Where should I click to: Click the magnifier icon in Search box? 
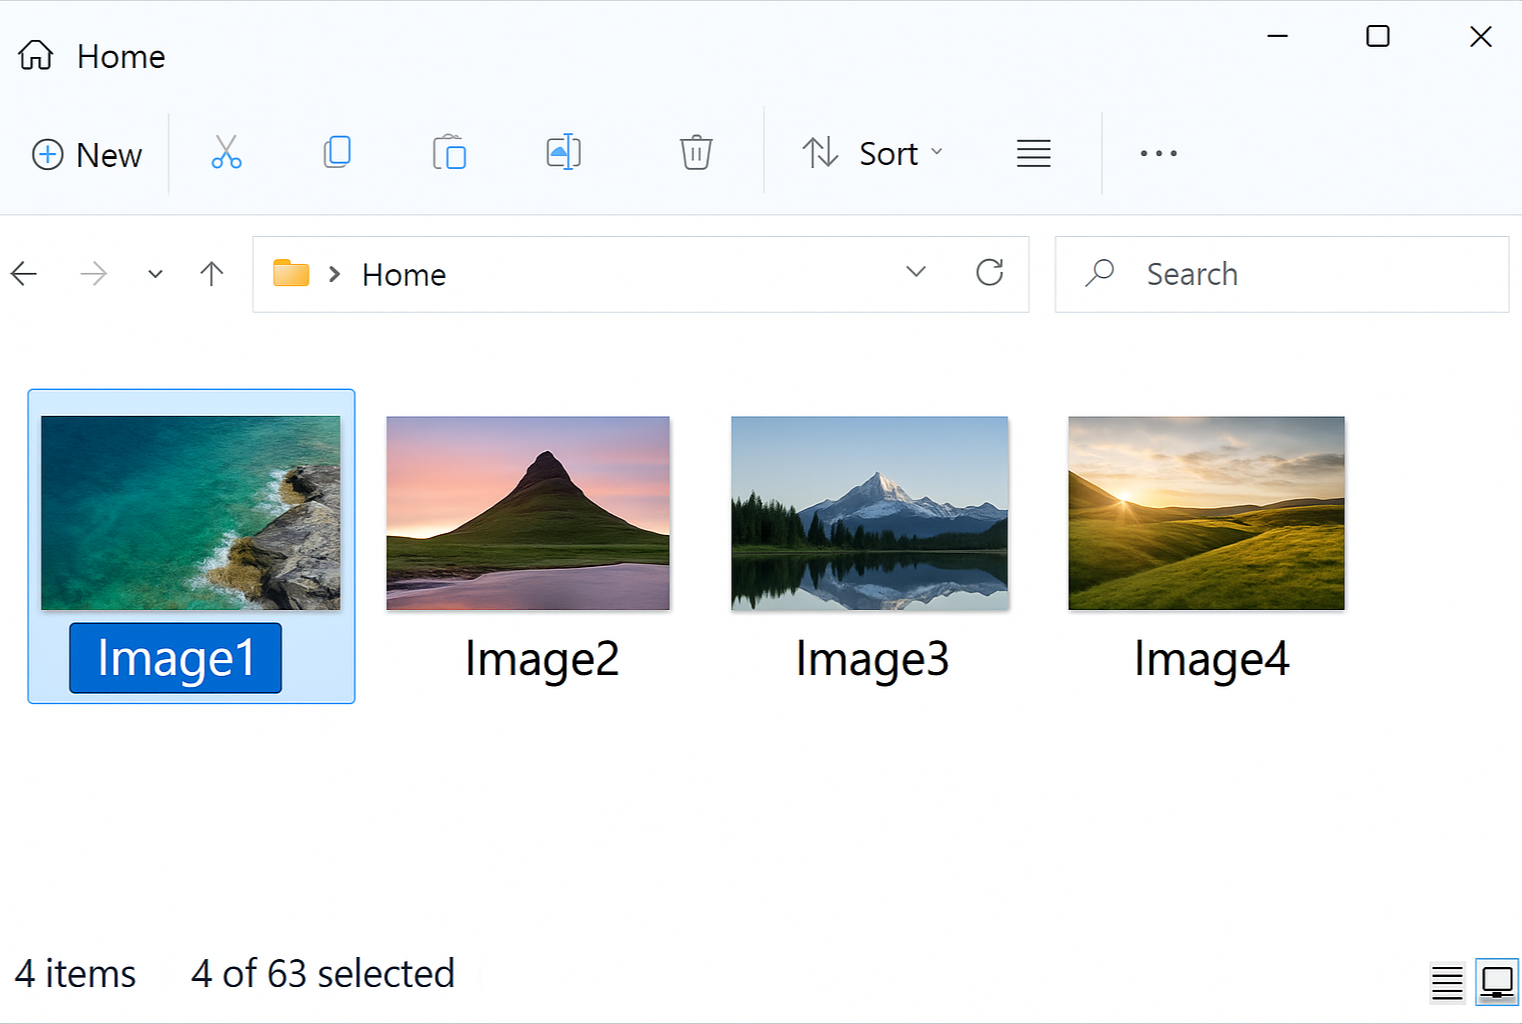1100,273
